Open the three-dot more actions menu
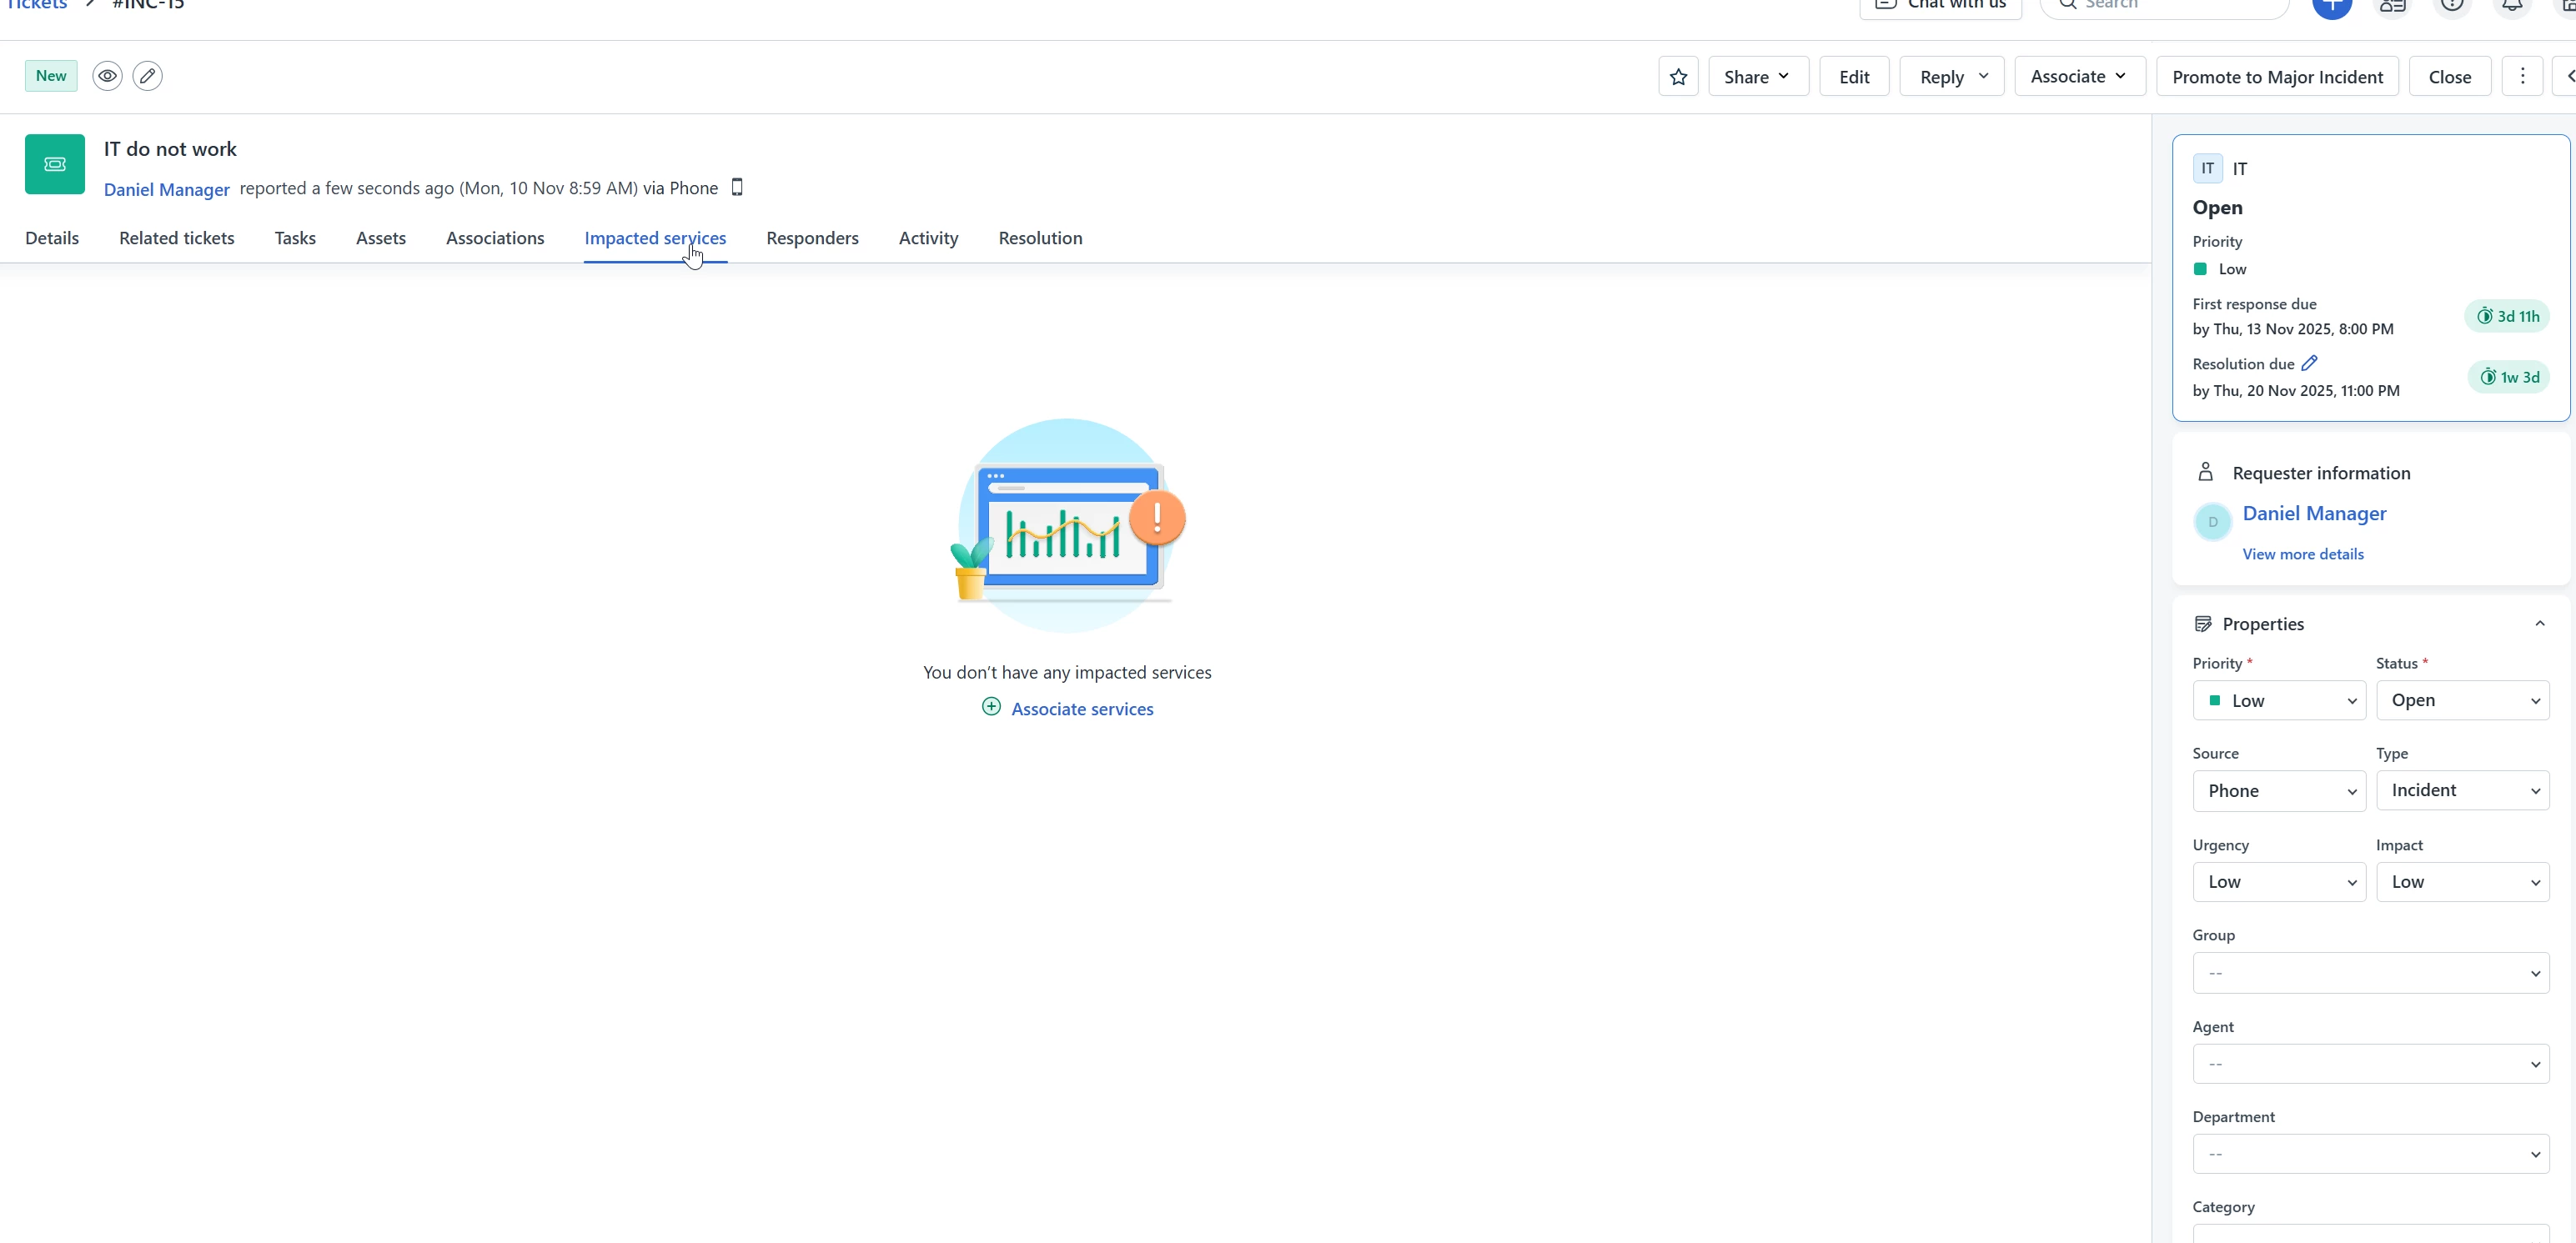The image size is (2576, 1243). tap(2522, 77)
